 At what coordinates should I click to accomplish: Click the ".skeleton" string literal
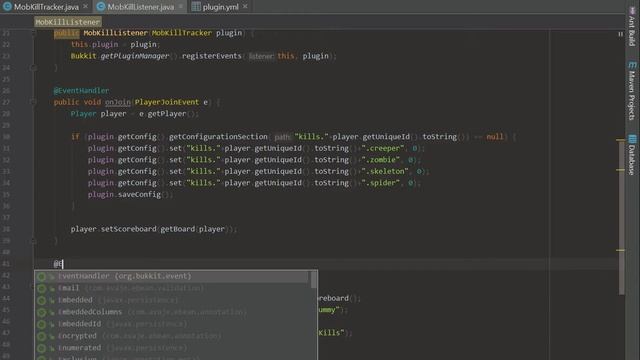(385, 171)
